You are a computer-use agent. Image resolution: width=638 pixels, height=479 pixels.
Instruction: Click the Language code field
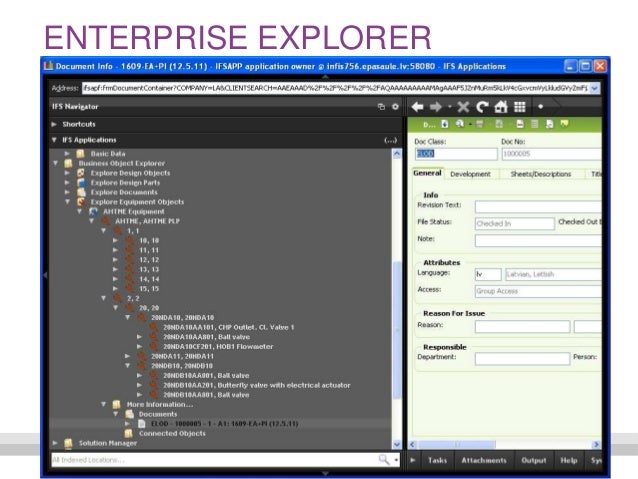(x=488, y=274)
